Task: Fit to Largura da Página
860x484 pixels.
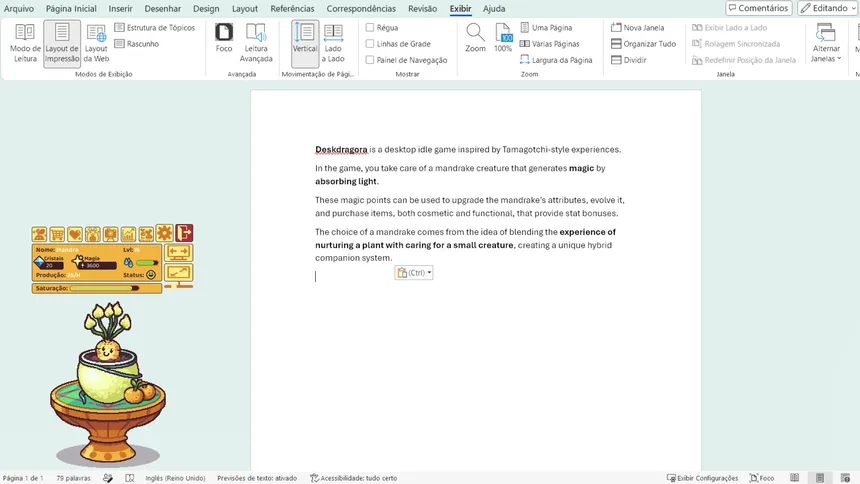Action: point(556,60)
